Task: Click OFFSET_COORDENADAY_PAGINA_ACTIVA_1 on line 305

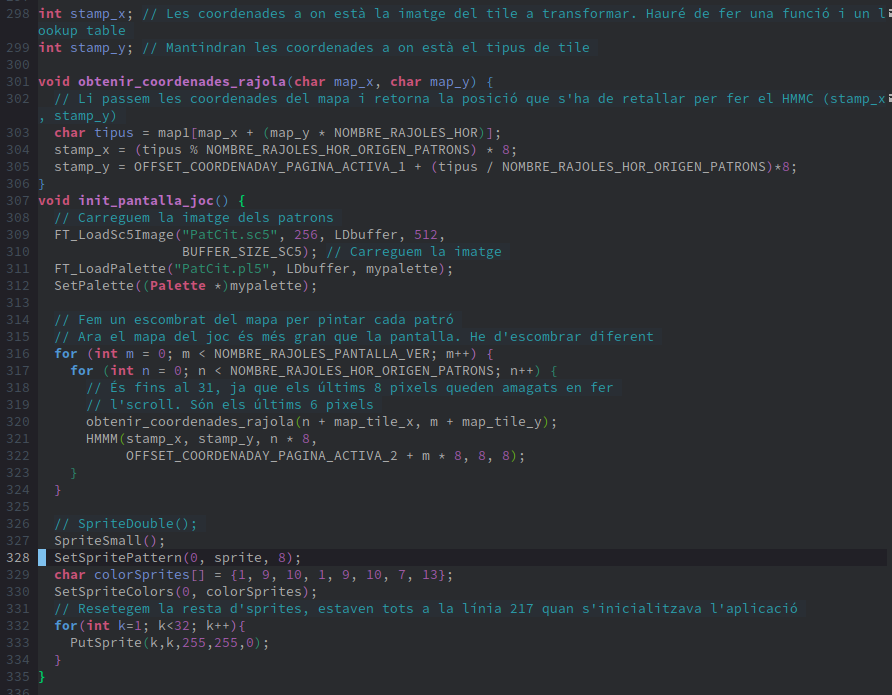Action: 270,167
